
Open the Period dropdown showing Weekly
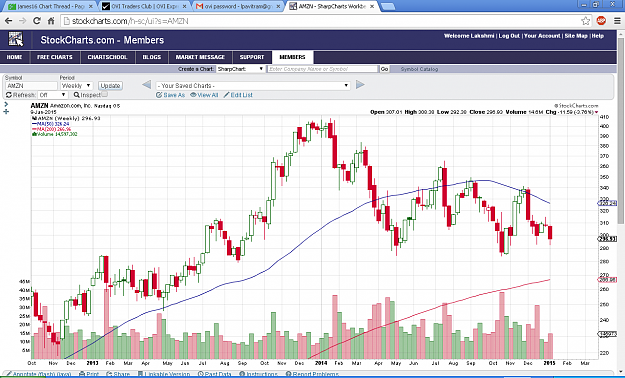tap(76, 85)
